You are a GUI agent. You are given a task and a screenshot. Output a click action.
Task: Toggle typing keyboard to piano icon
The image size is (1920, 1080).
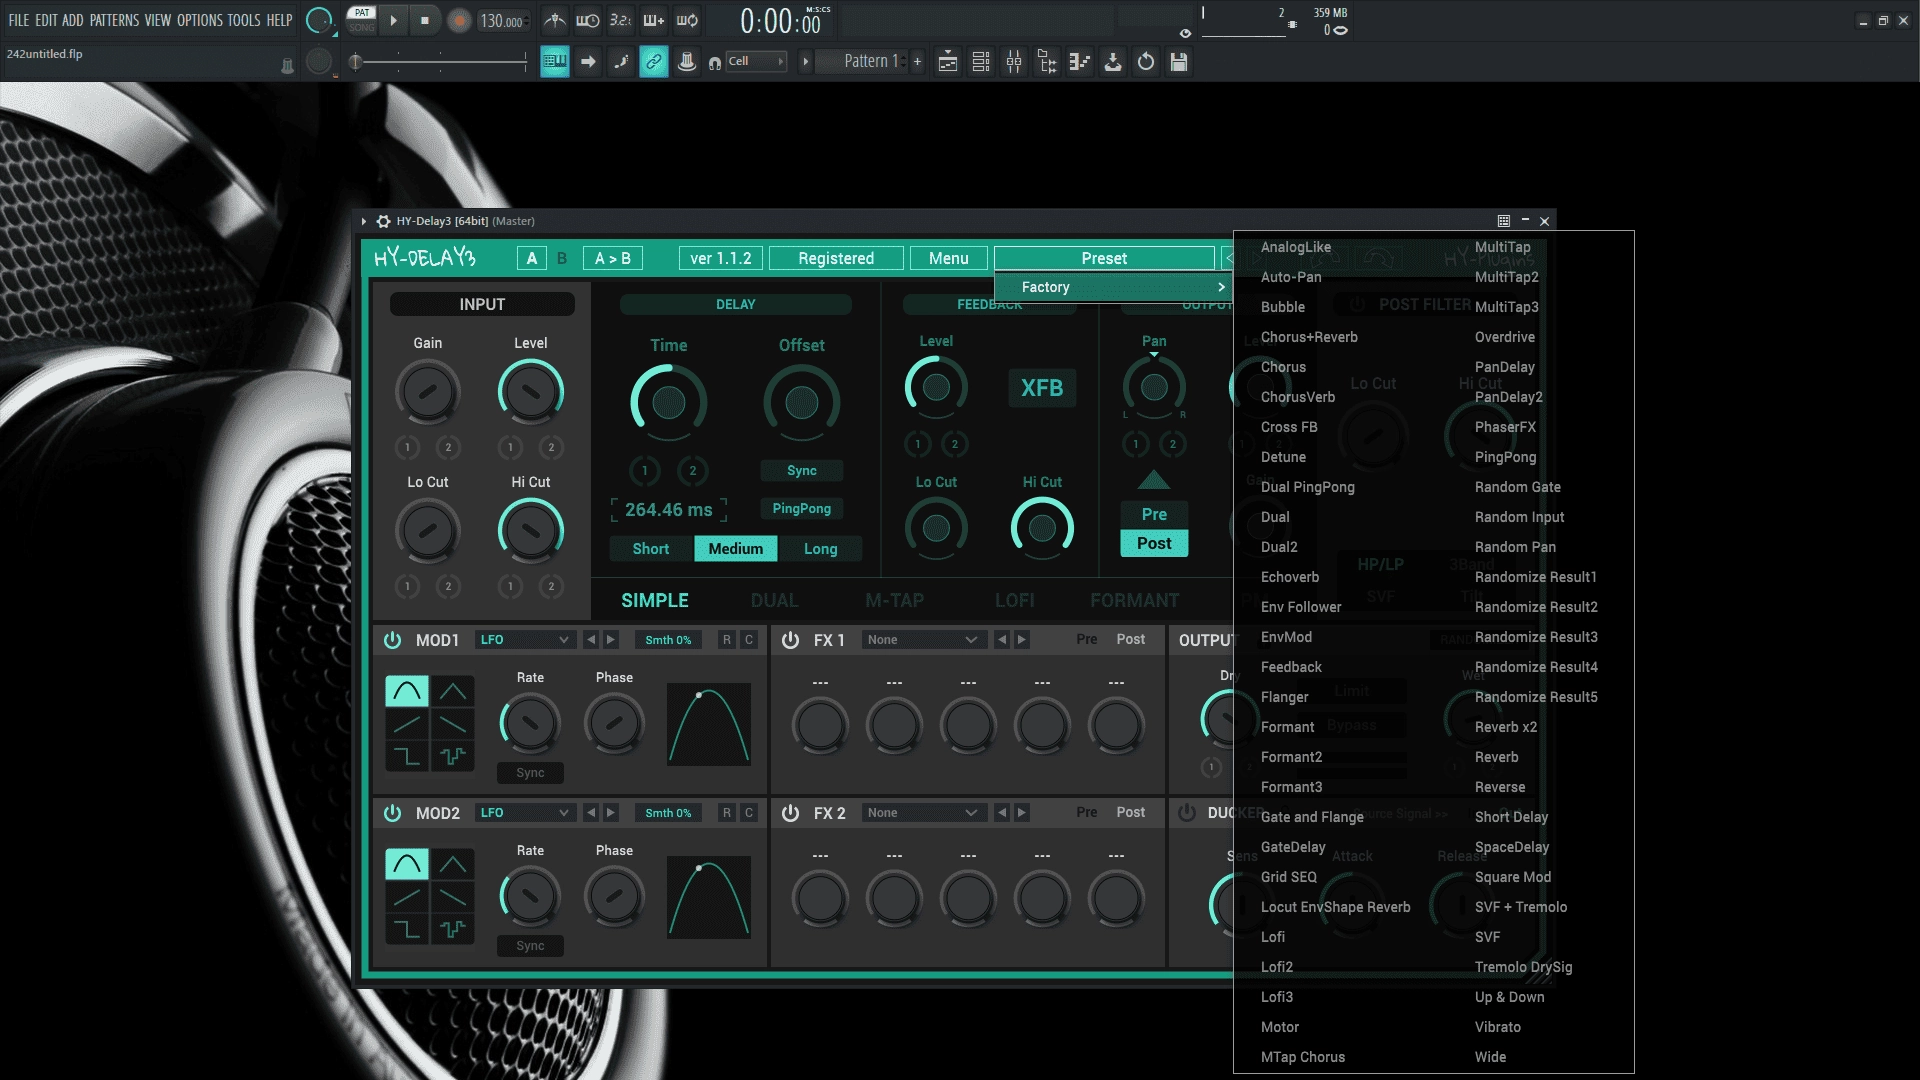click(x=555, y=62)
